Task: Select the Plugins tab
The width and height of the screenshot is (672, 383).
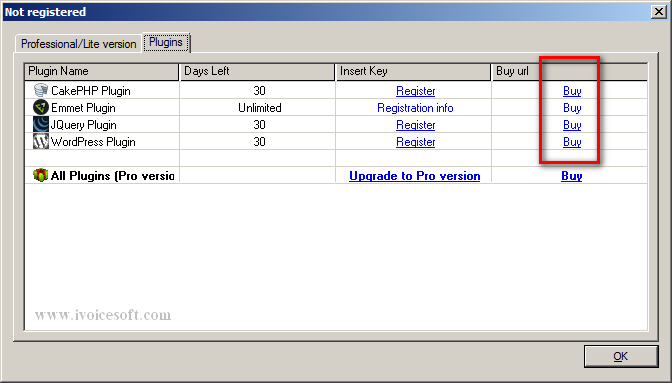Action: [166, 42]
